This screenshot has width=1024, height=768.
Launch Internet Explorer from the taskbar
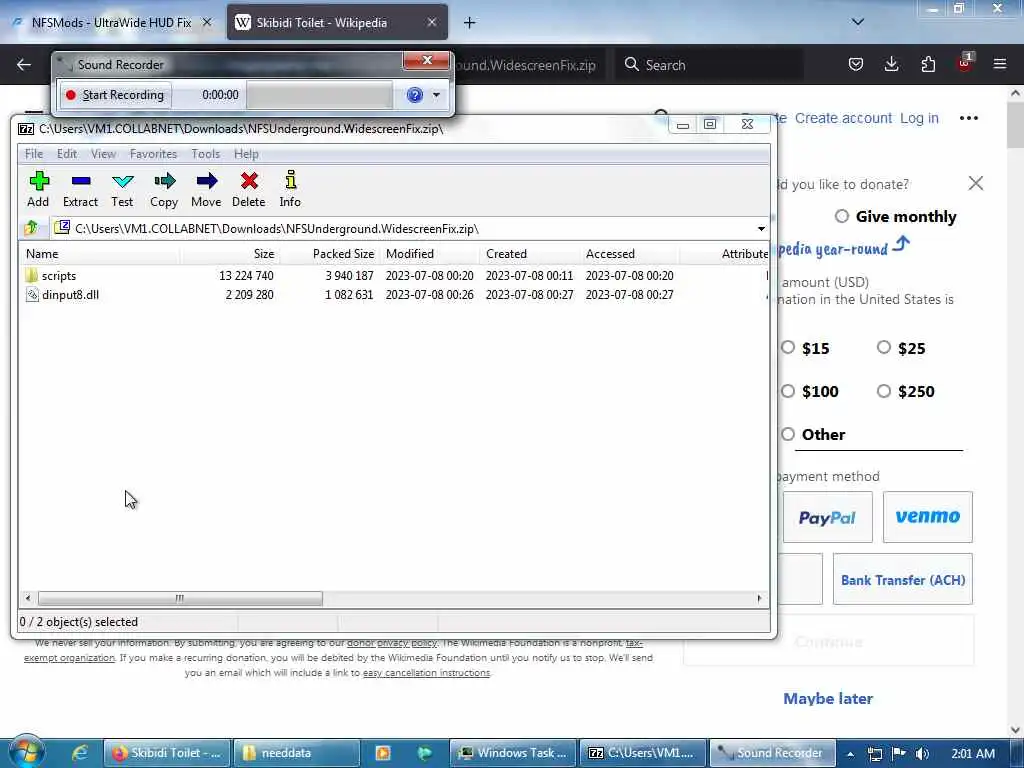click(80, 753)
